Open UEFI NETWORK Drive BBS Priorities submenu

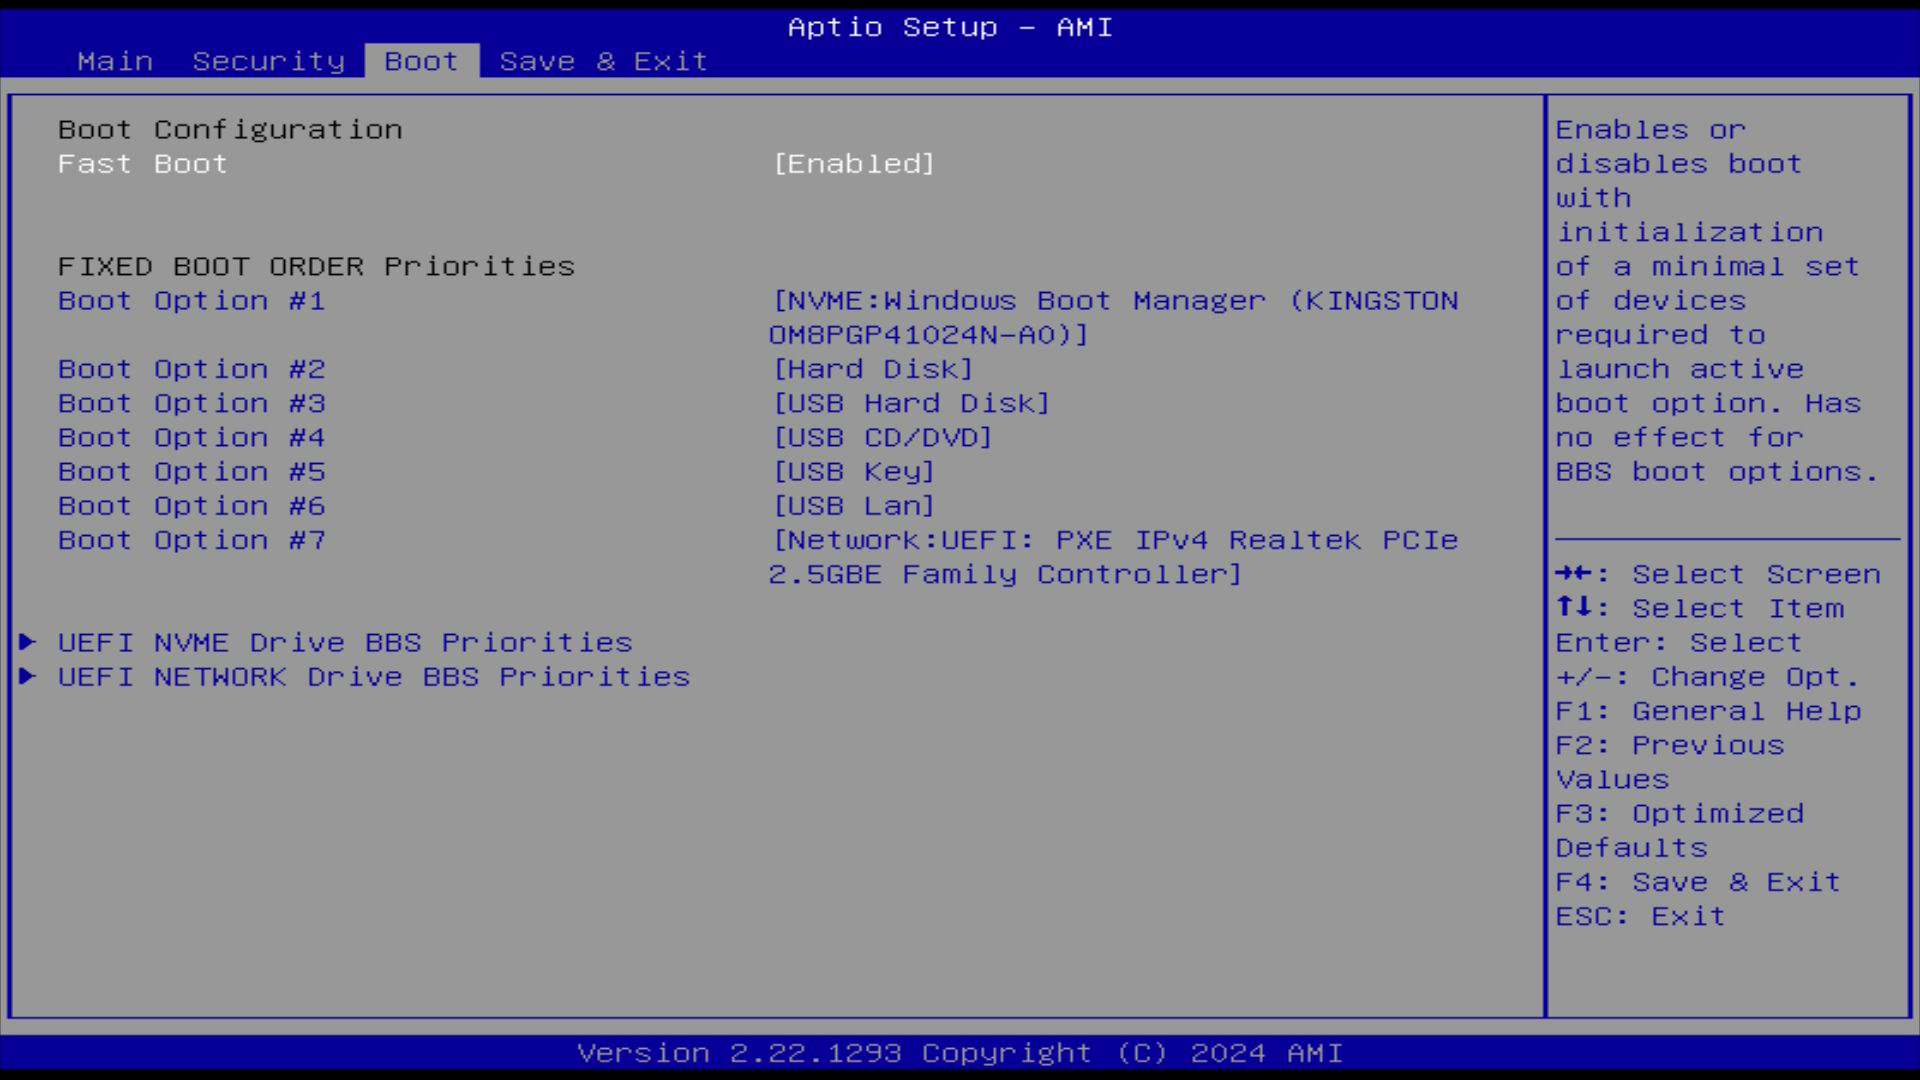pyautogui.click(x=373, y=676)
